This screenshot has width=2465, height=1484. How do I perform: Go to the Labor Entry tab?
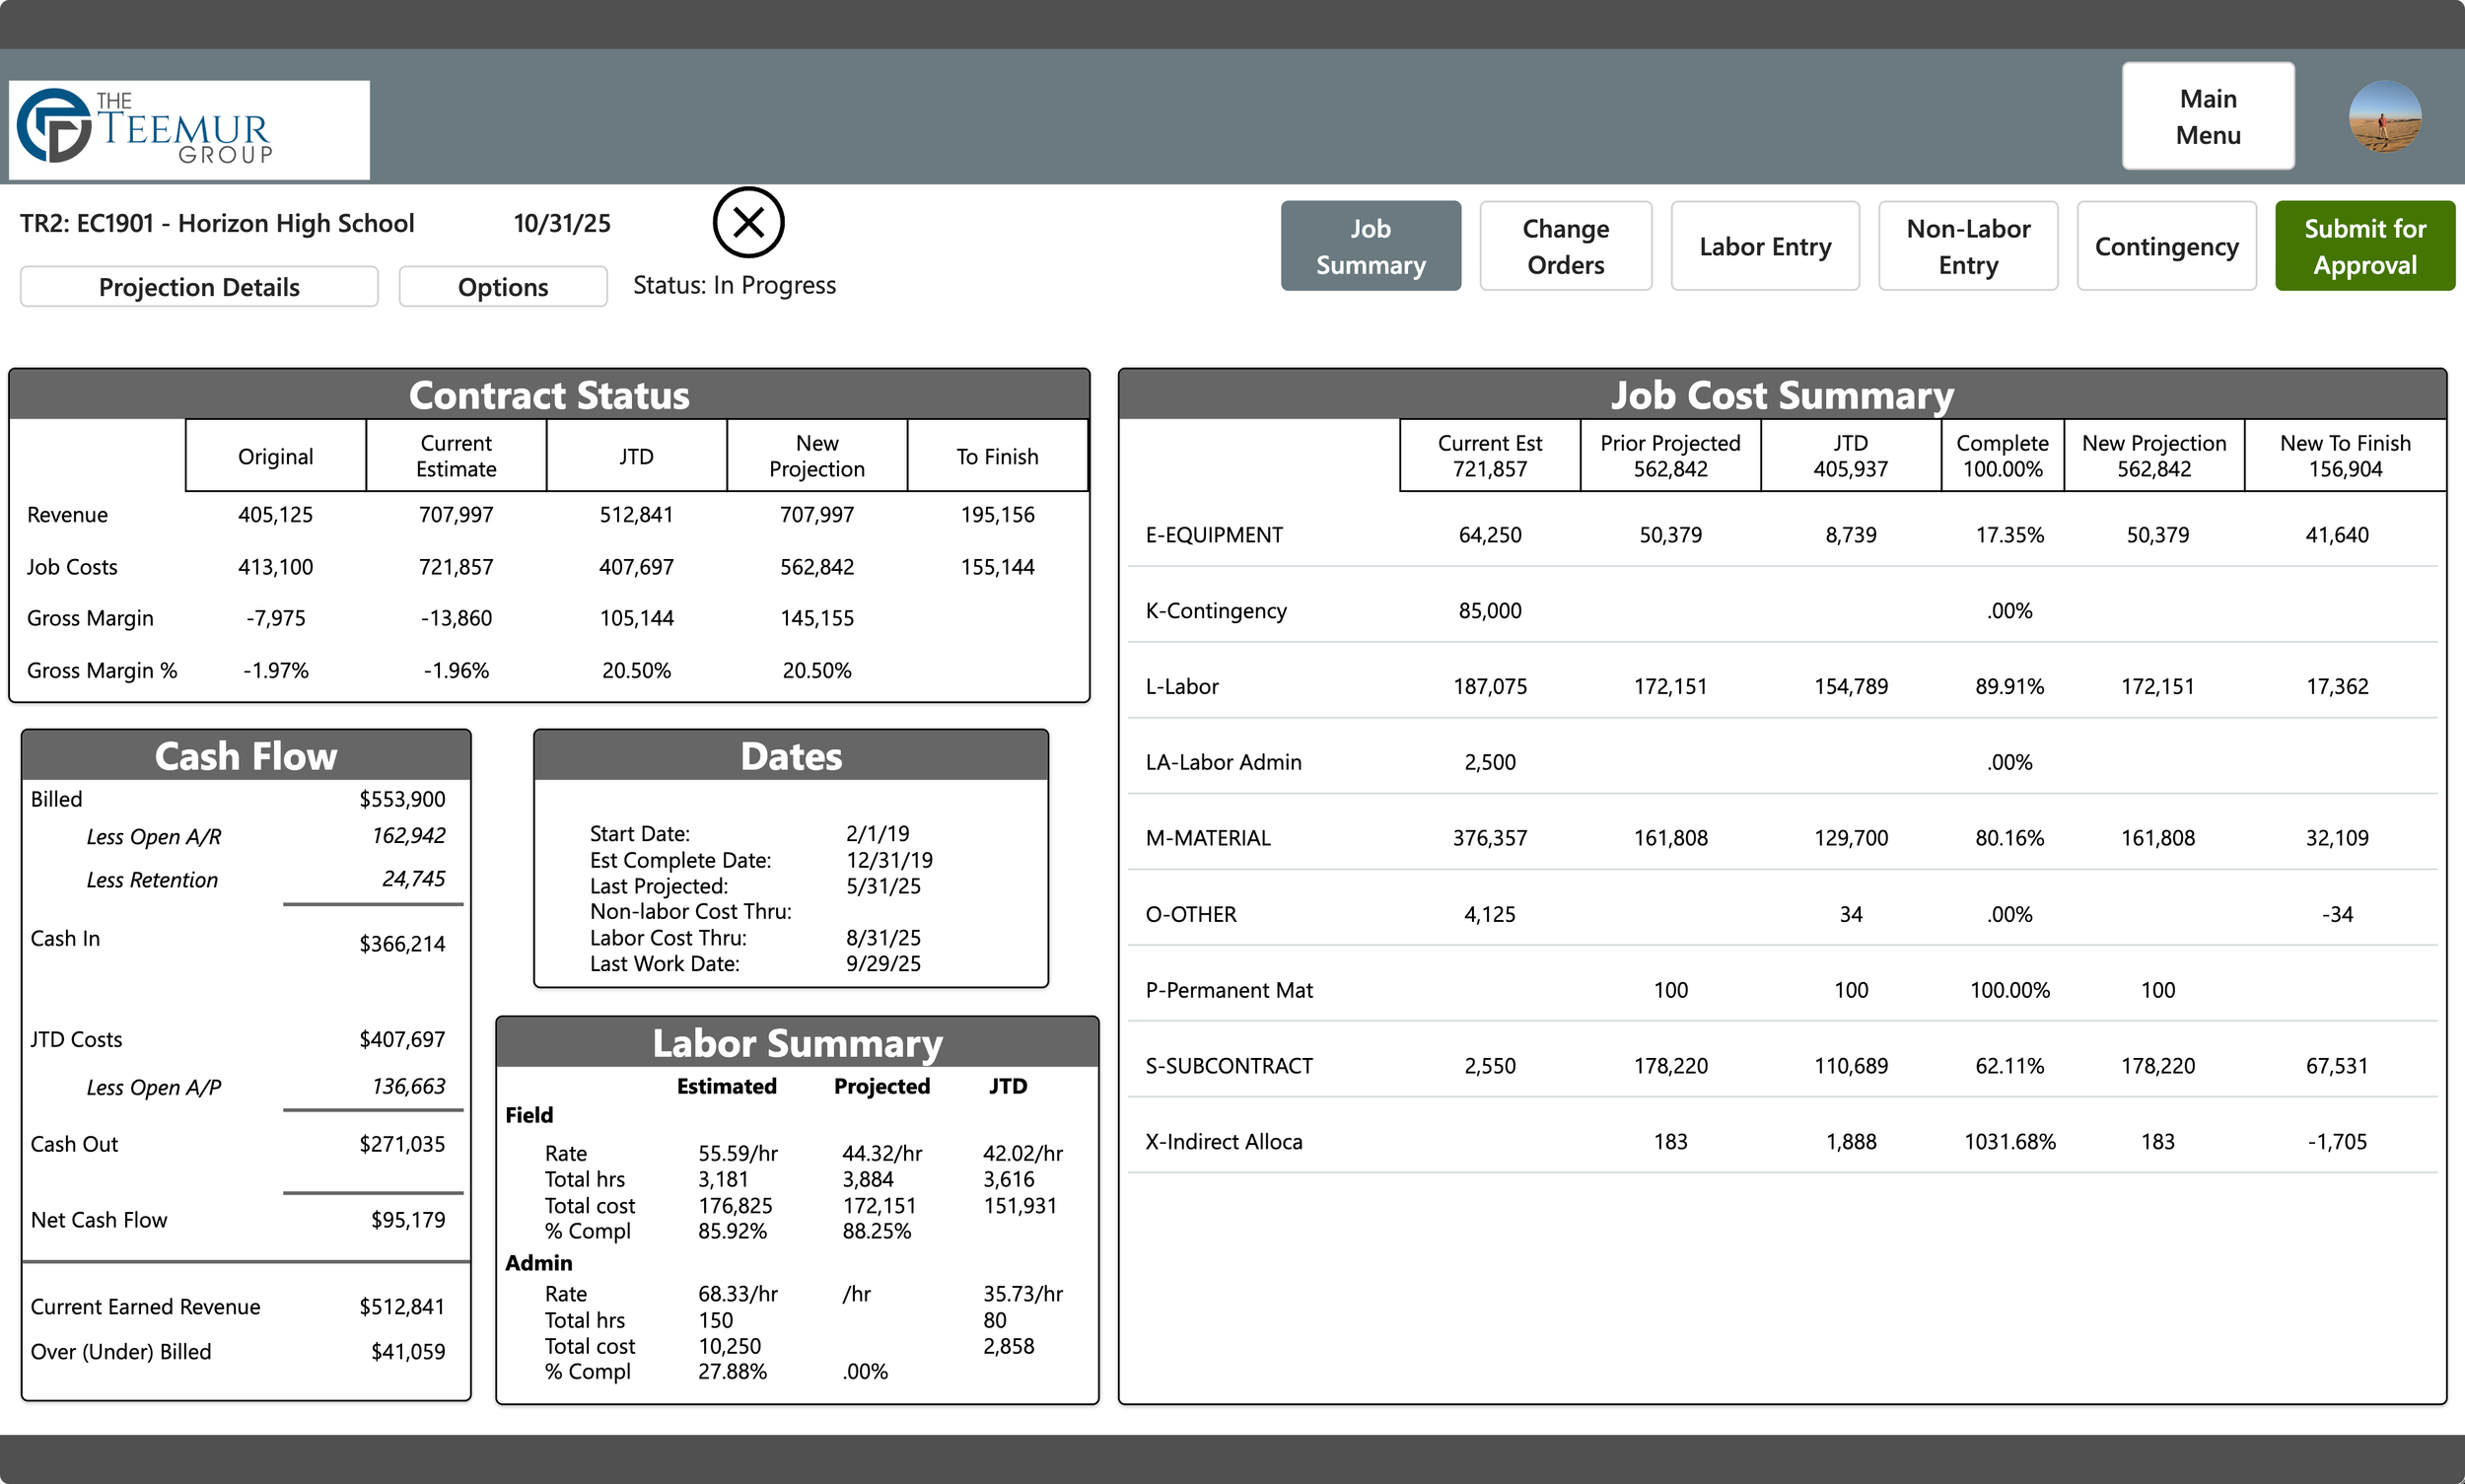pos(1764,246)
